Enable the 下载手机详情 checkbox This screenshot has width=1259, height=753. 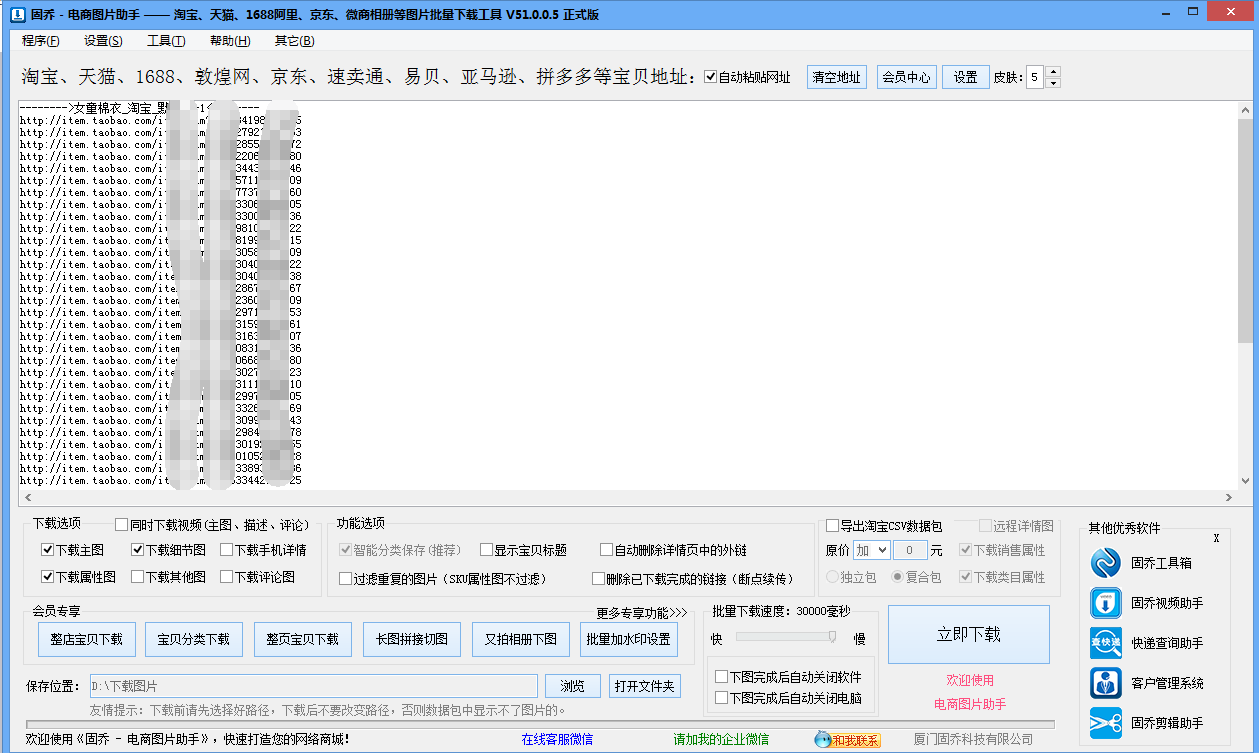[227, 550]
